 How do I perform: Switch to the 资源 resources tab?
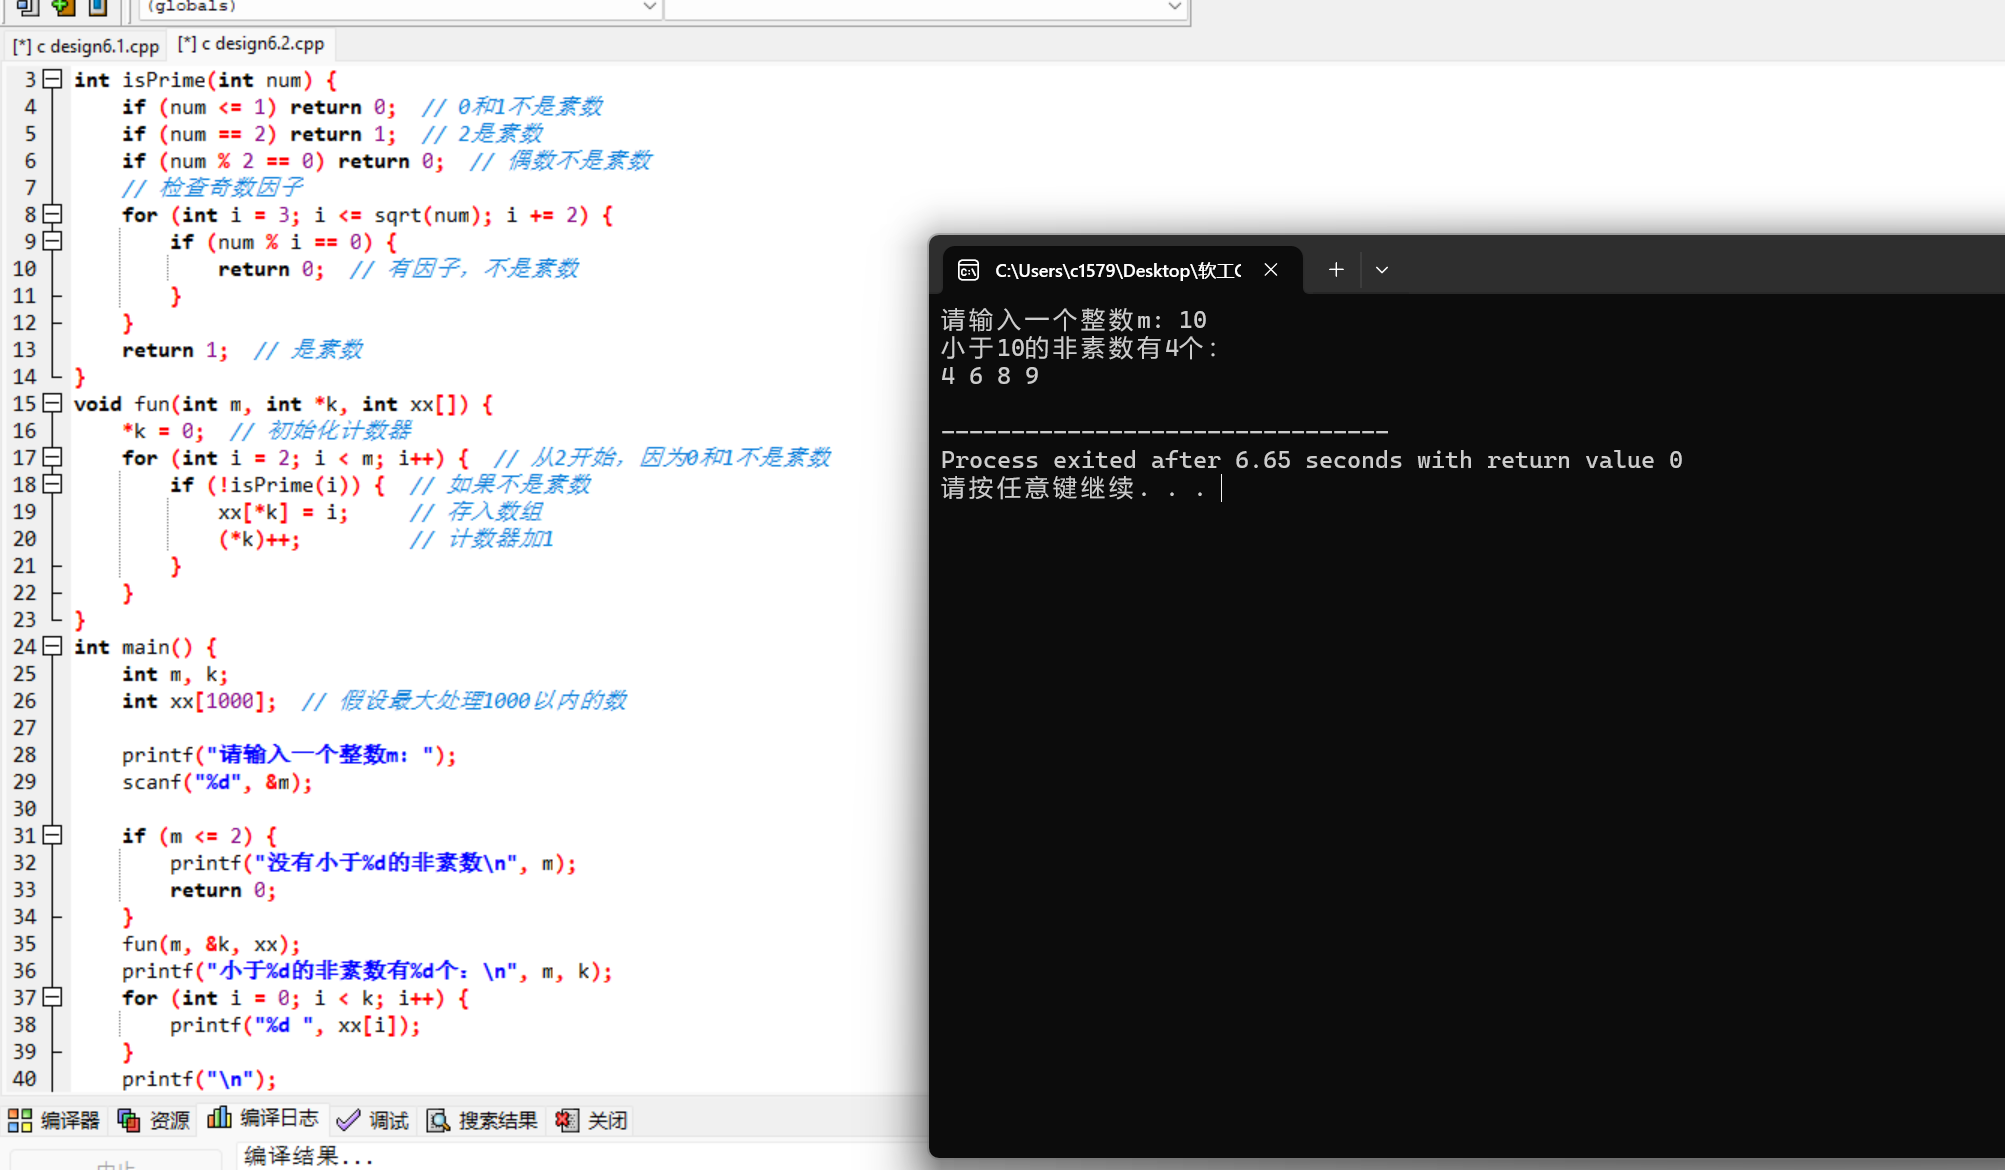tap(153, 1120)
